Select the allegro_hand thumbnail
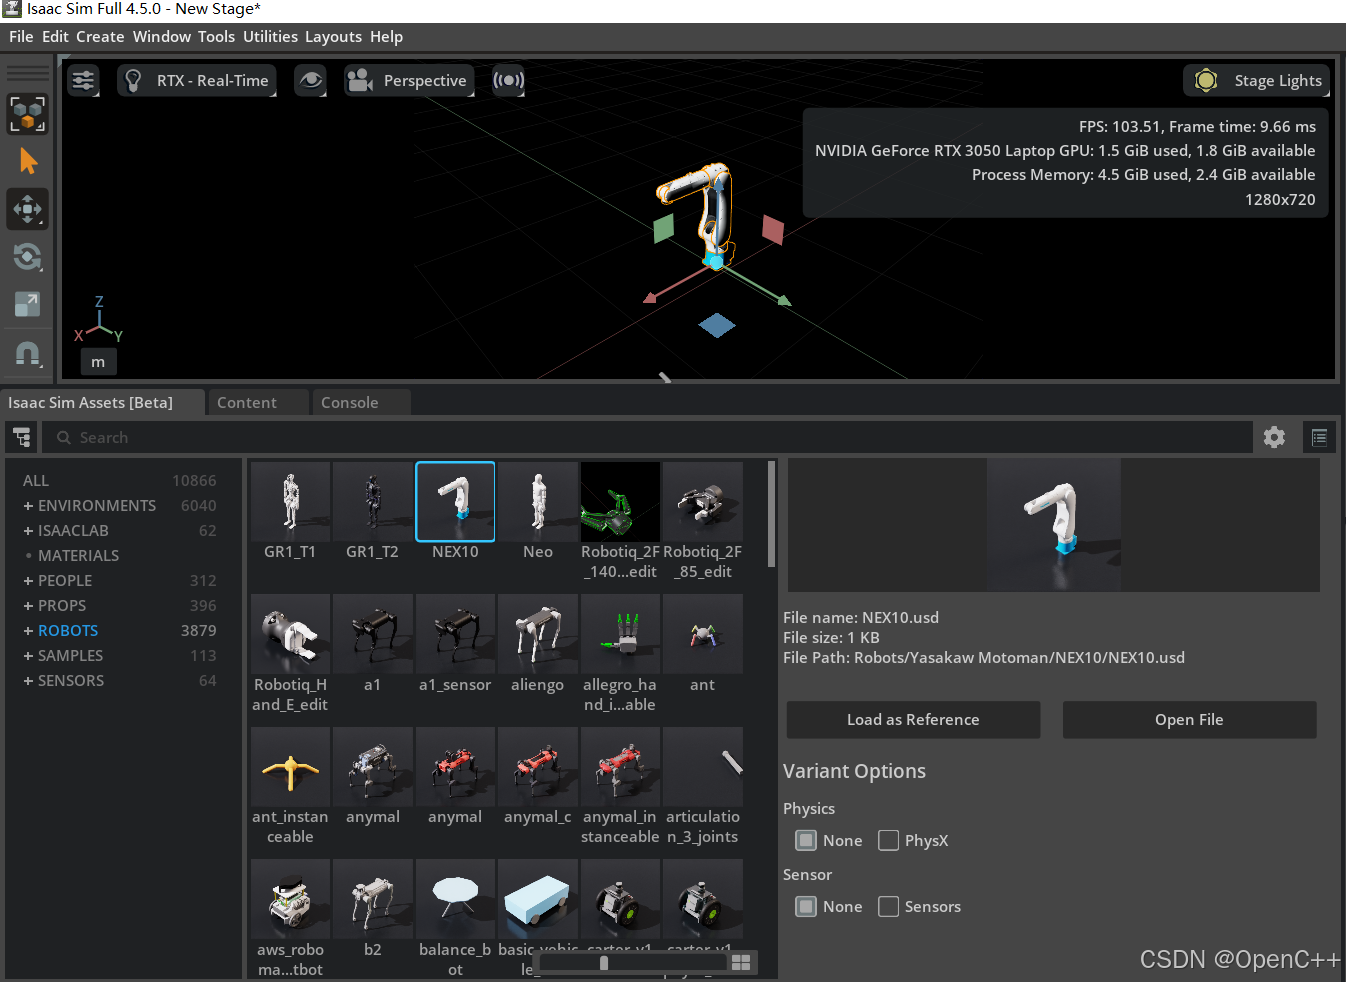 (620, 634)
